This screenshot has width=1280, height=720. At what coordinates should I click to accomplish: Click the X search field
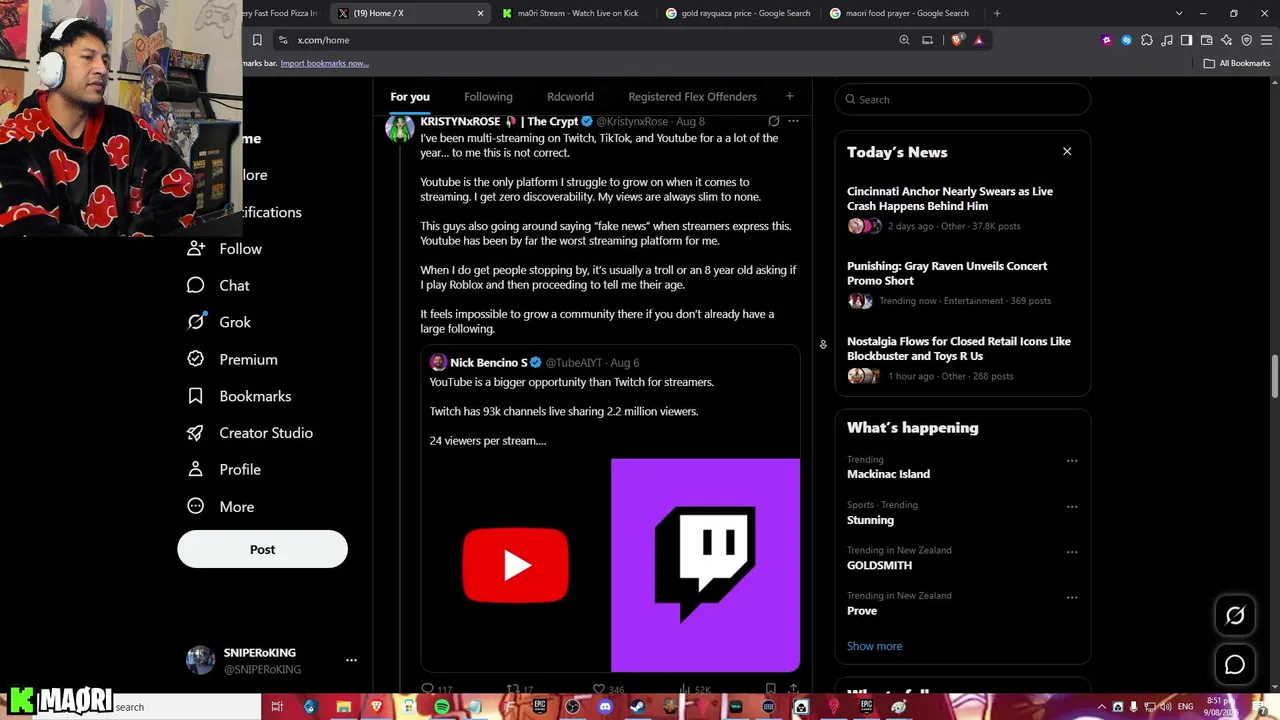pyautogui.click(x=962, y=99)
